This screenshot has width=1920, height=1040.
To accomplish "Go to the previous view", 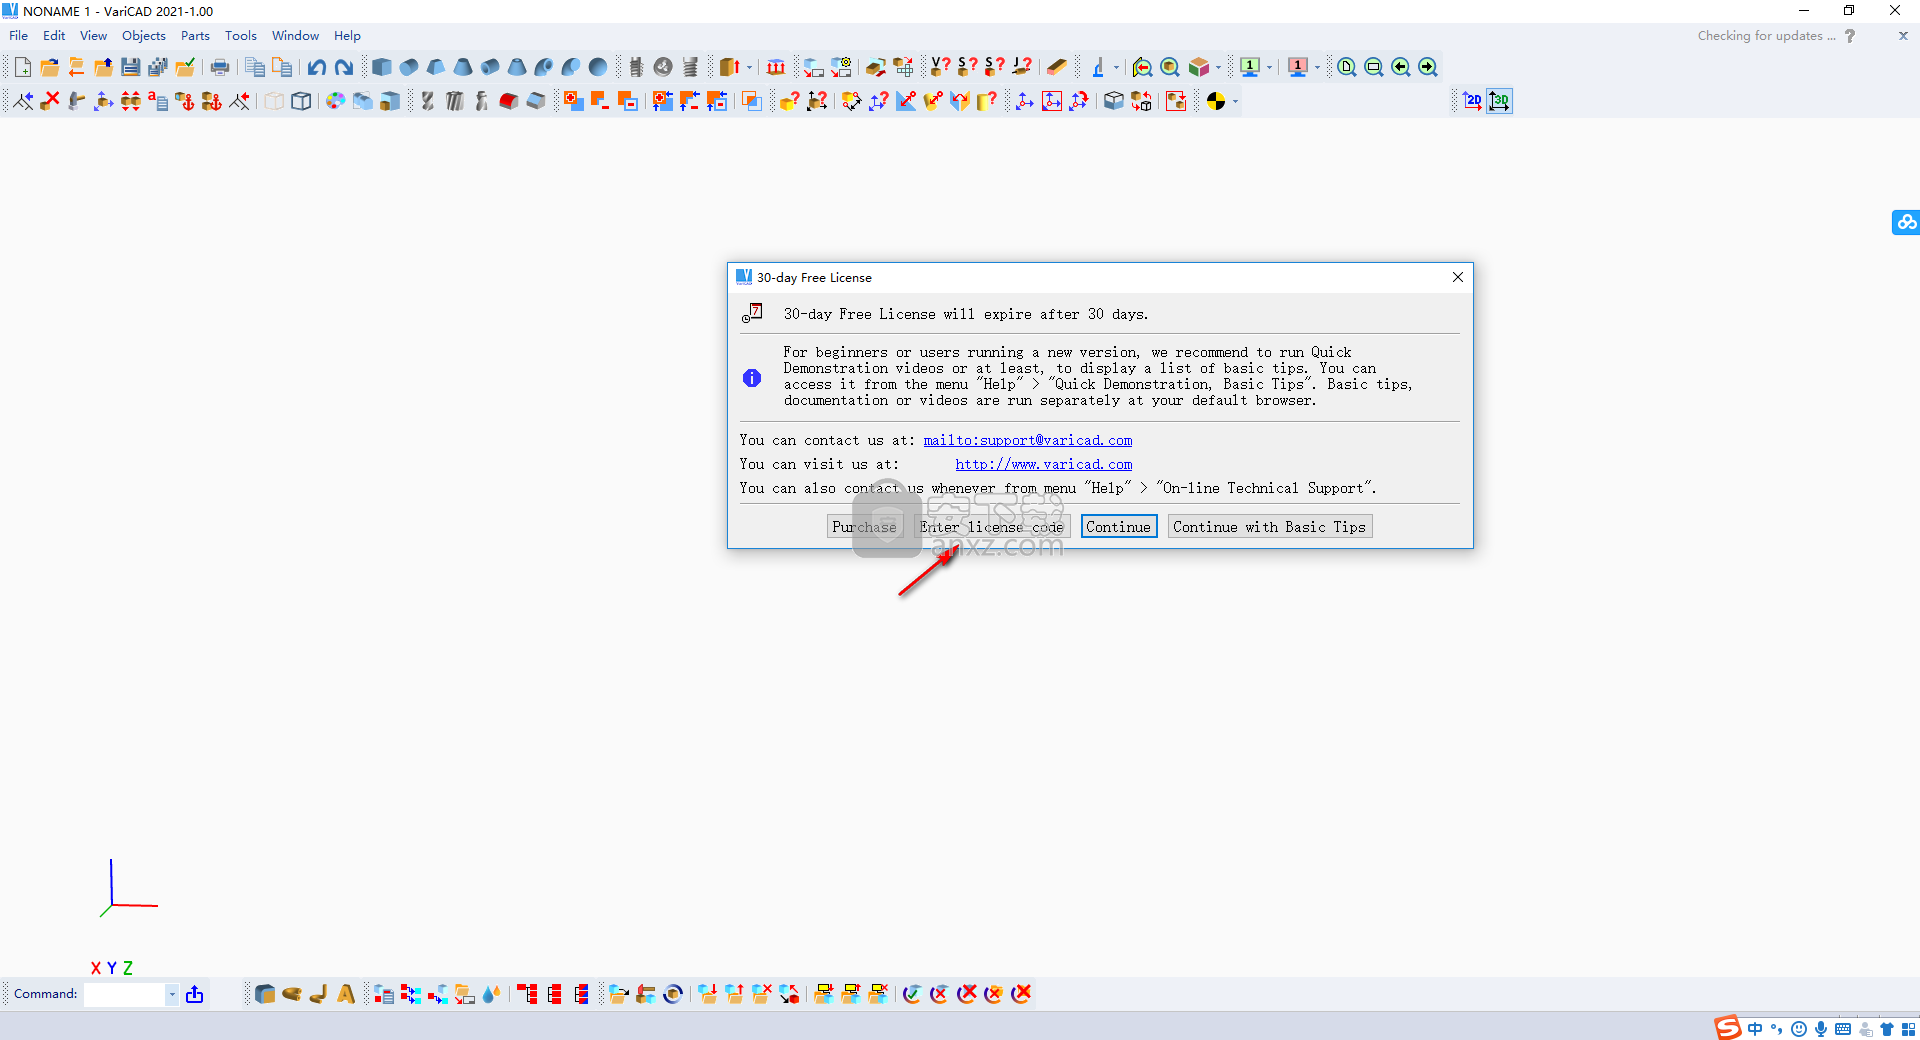I will pos(1401,67).
